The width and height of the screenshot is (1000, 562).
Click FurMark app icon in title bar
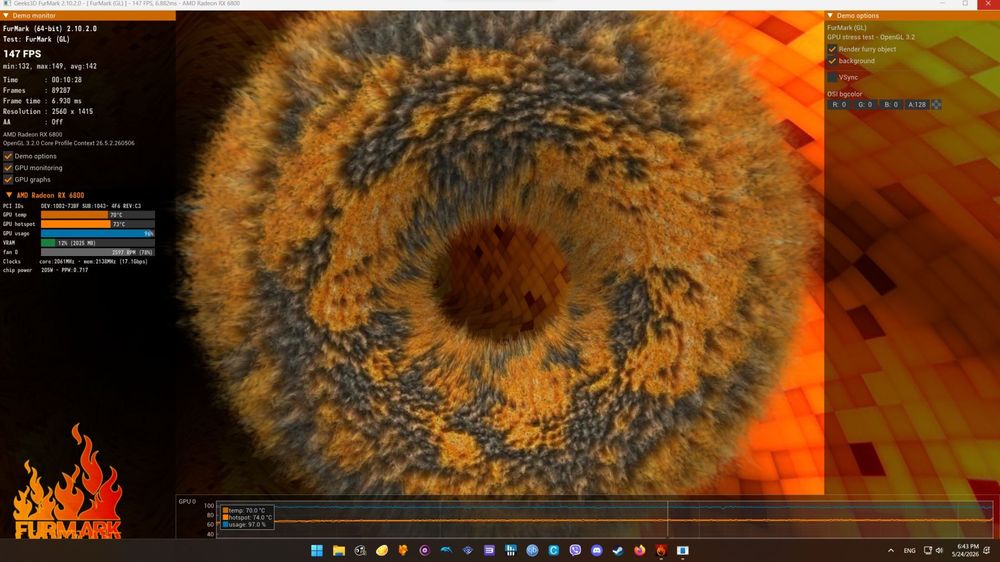(x=7, y=4)
